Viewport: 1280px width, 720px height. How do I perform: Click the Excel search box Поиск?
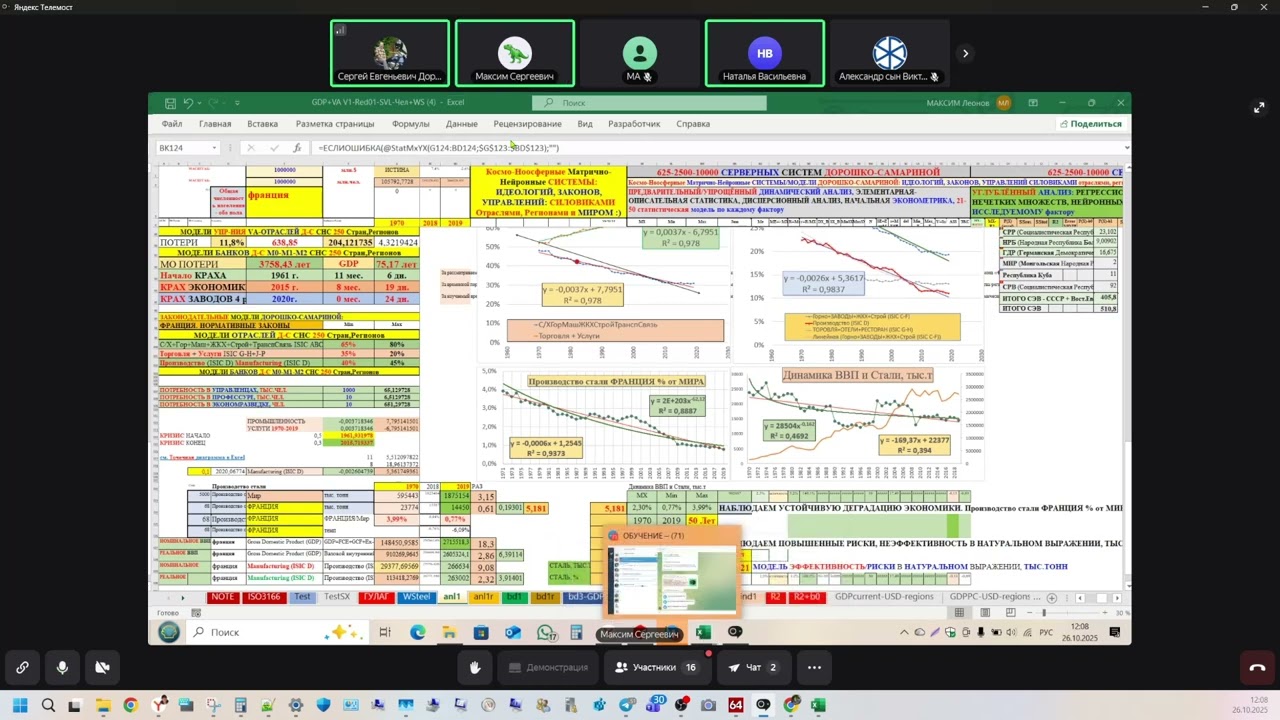tap(649, 103)
